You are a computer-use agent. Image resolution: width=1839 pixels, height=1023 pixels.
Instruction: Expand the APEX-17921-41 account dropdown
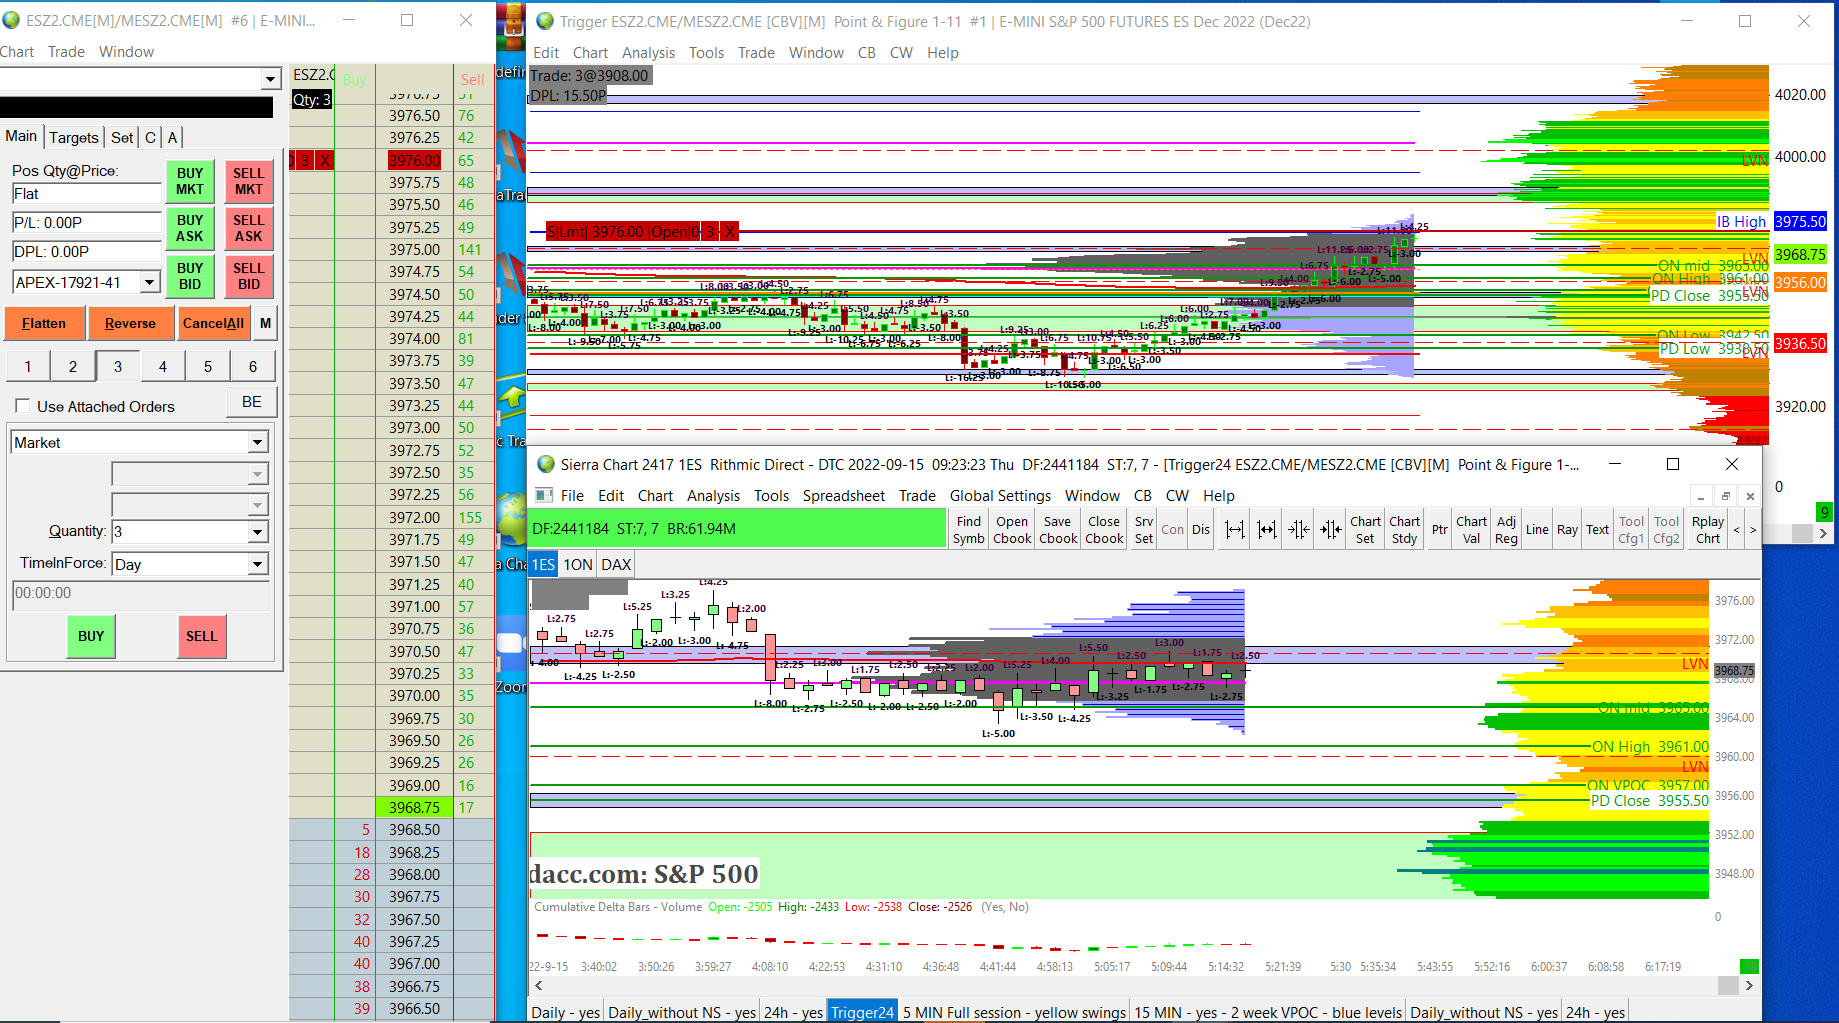coord(150,282)
